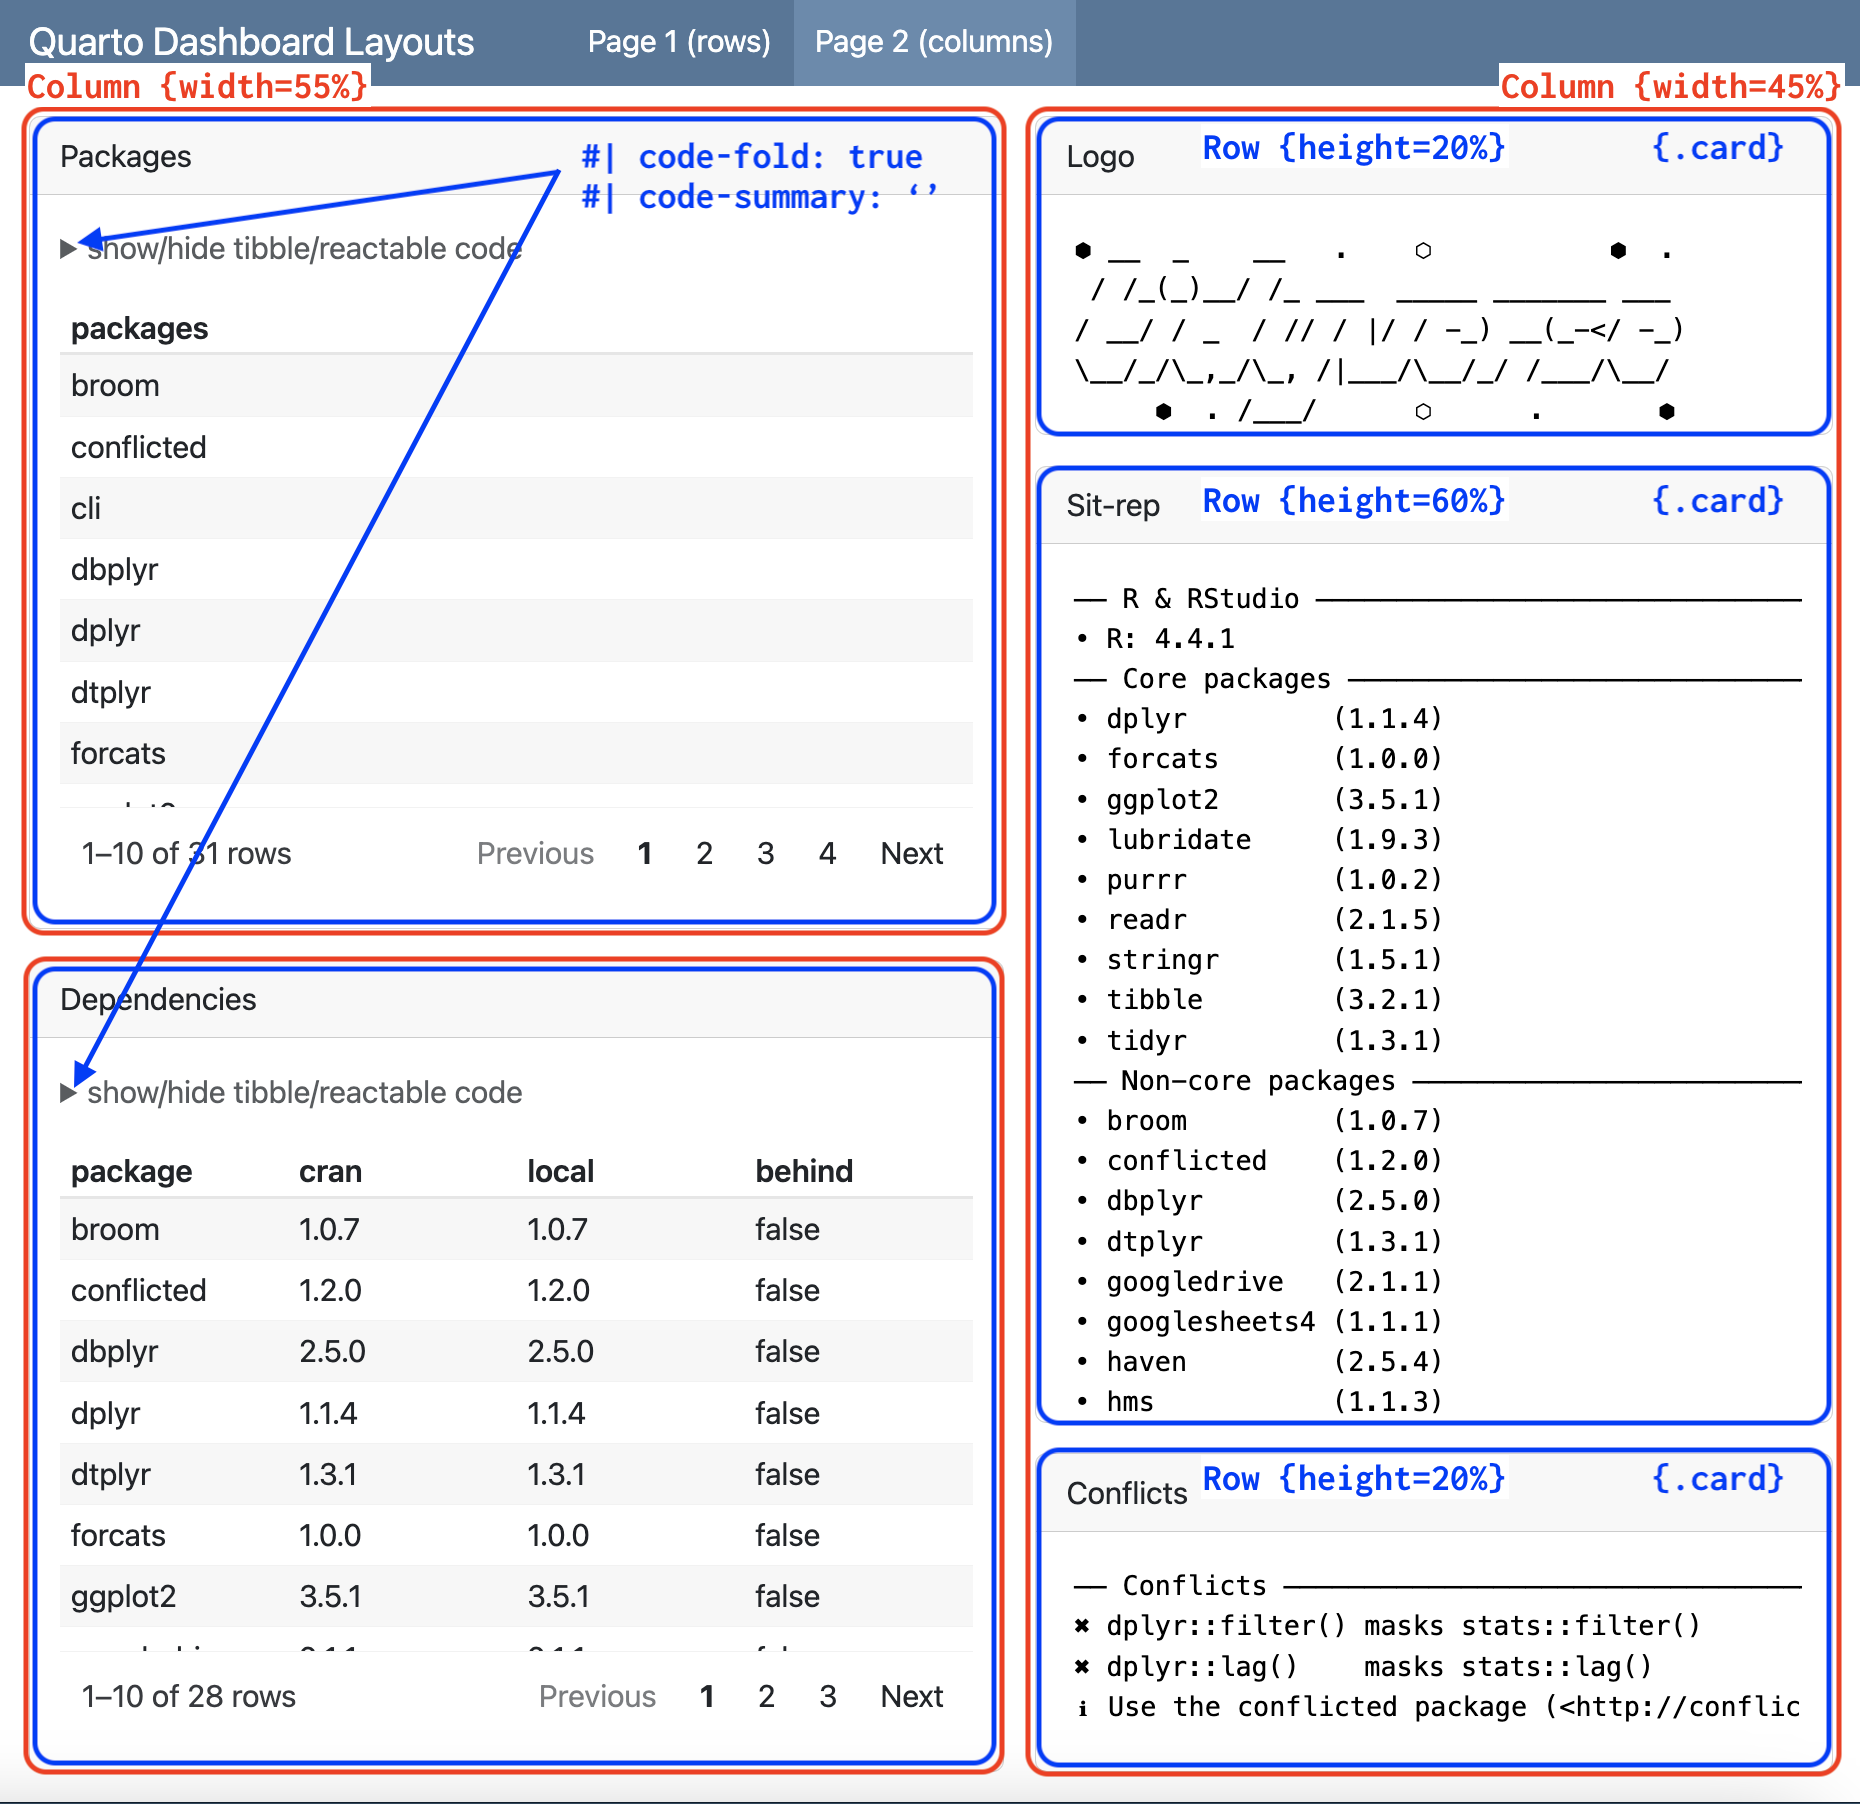Click the cran column header to sort

(329, 1171)
